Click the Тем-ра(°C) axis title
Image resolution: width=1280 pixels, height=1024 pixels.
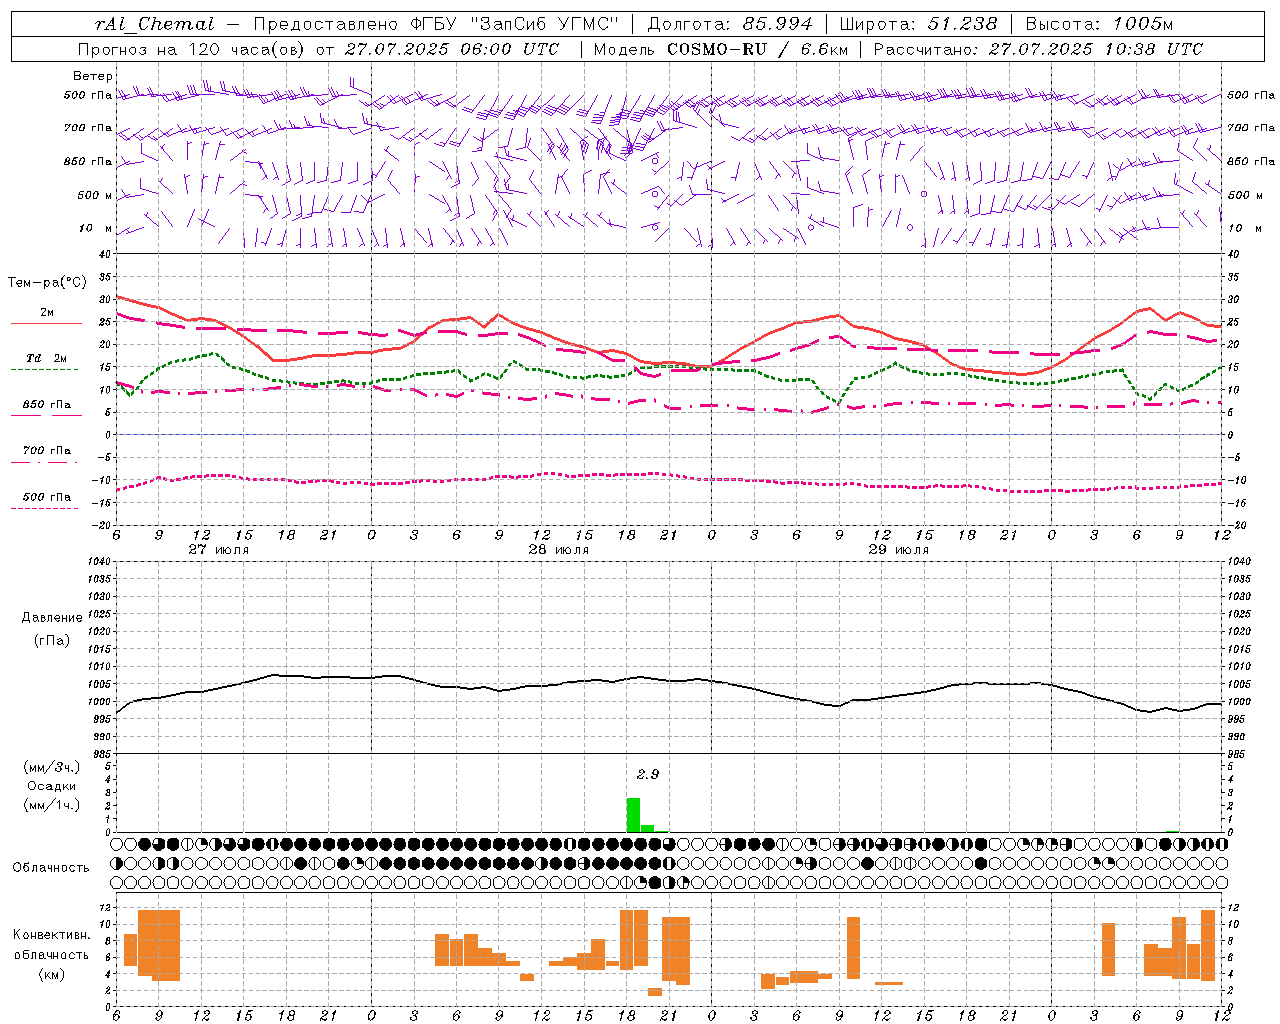47,283
